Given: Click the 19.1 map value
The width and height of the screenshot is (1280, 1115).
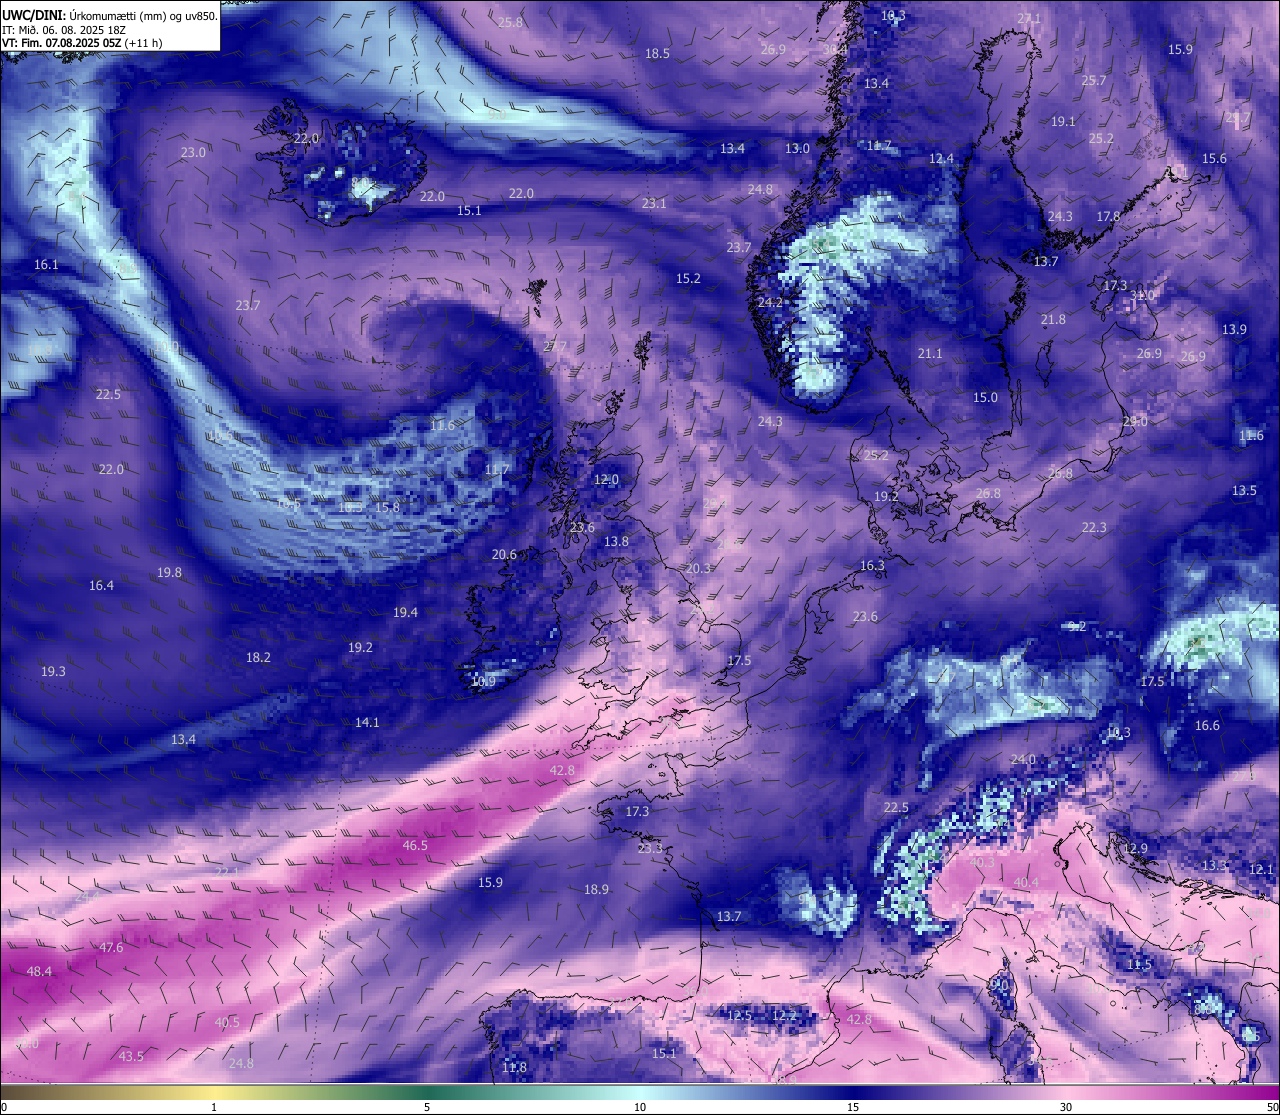Looking at the screenshot, I should coord(1063,121).
